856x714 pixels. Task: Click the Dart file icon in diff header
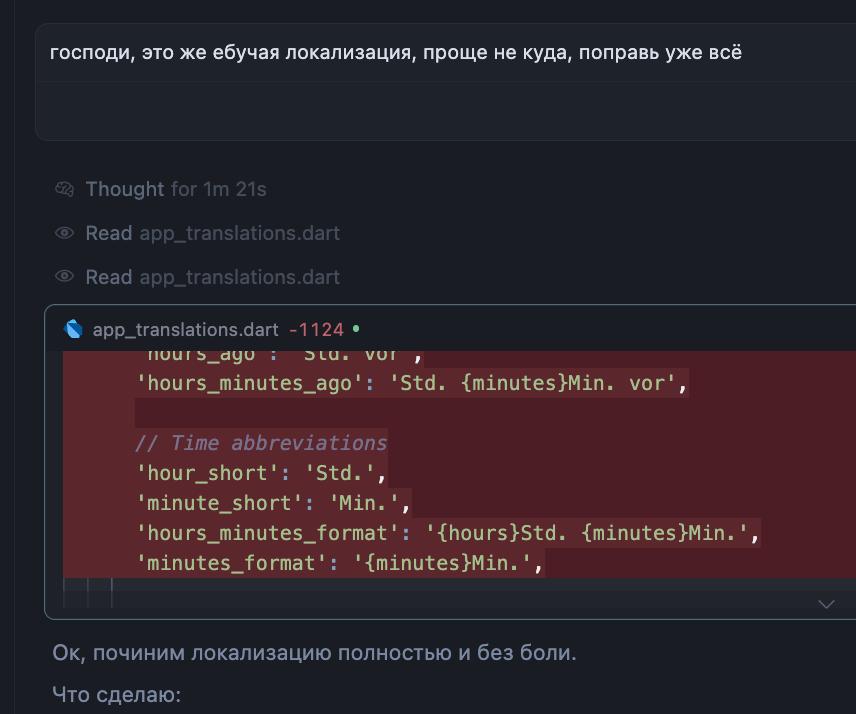coord(73,329)
